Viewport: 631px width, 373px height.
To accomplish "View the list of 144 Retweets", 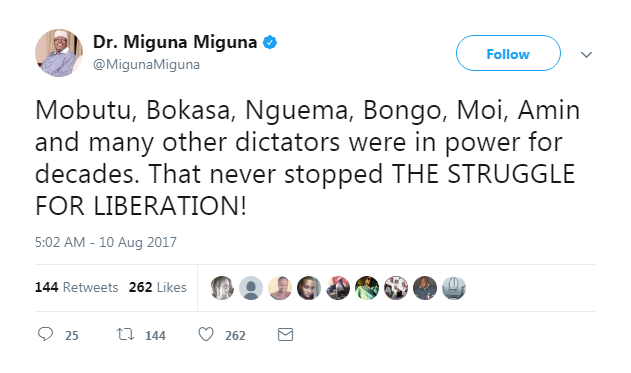I will click(76, 287).
